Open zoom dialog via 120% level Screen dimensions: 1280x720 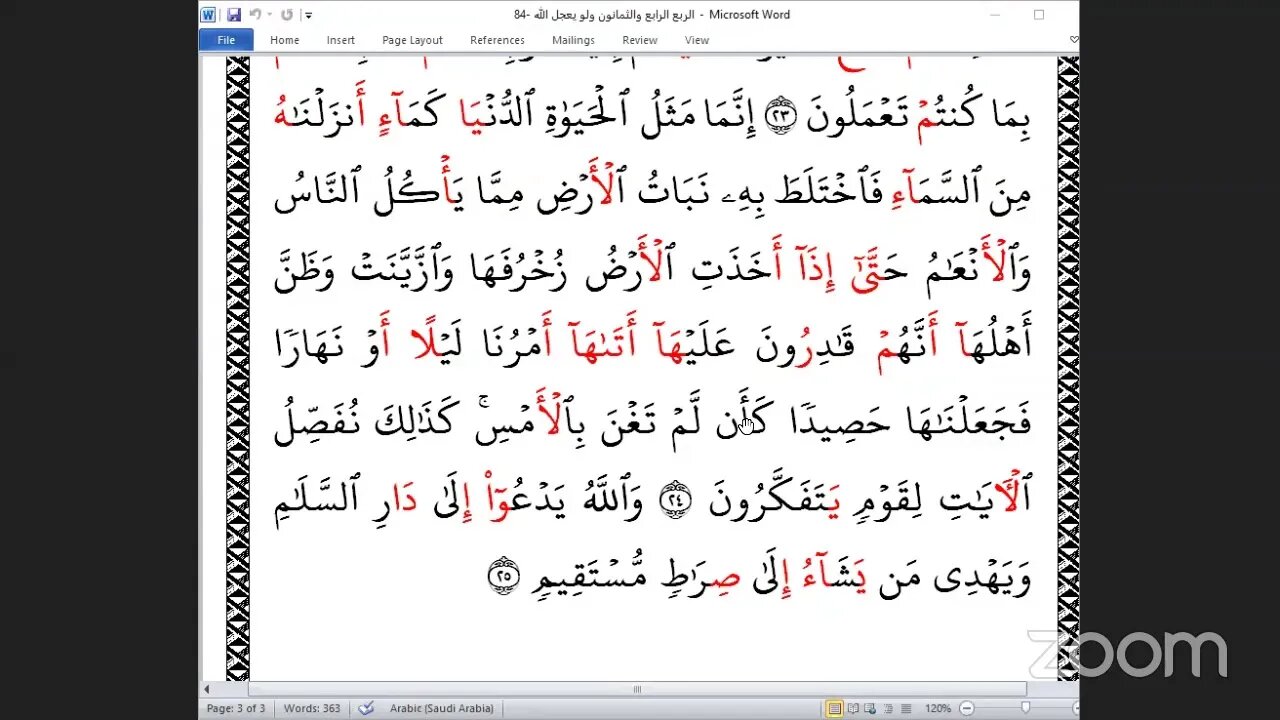[937, 708]
